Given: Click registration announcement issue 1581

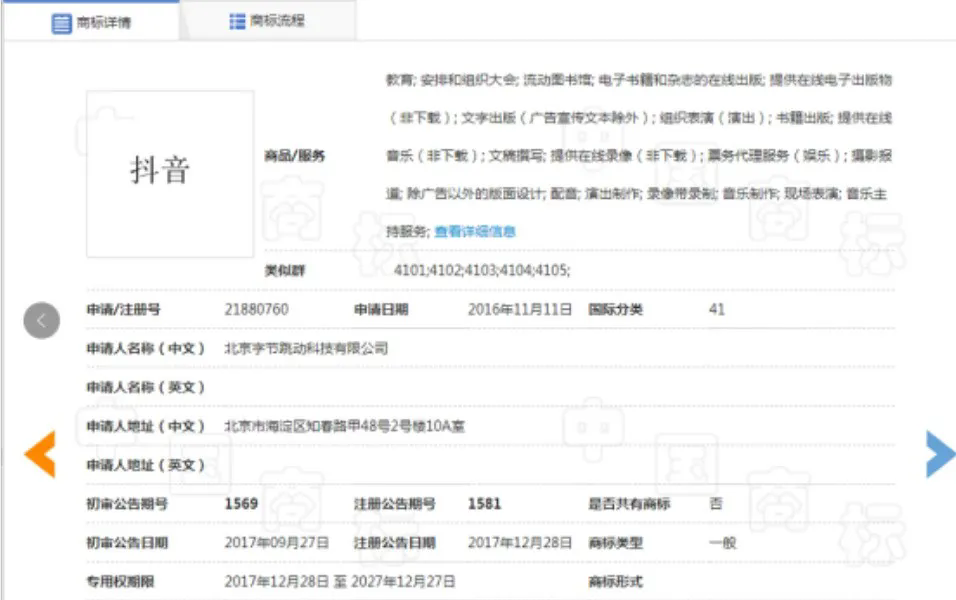Looking at the screenshot, I should (484, 504).
